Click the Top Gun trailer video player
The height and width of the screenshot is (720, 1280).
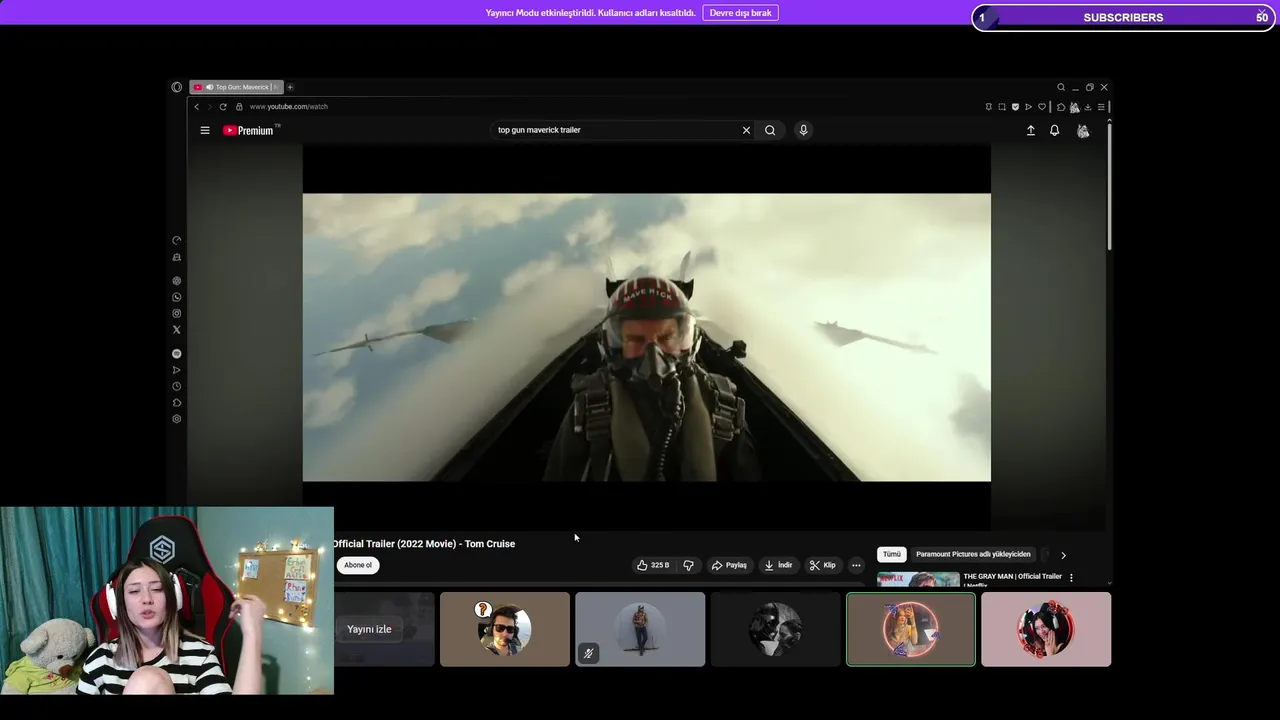(647, 337)
